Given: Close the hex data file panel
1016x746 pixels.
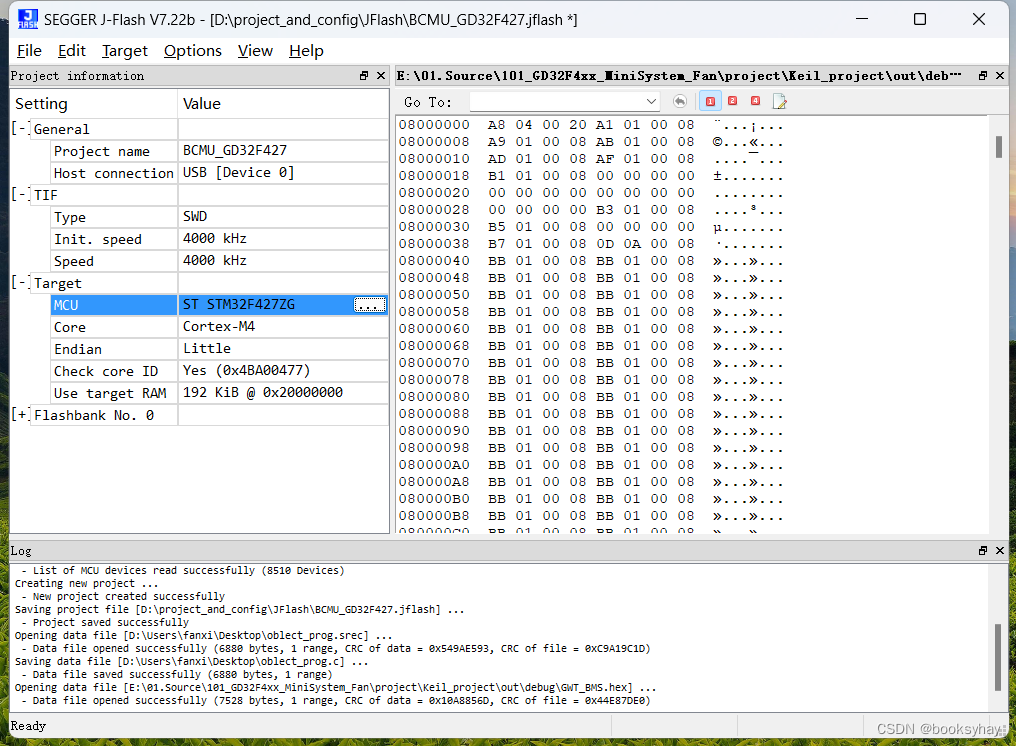Looking at the screenshot, I should 1000,76.
